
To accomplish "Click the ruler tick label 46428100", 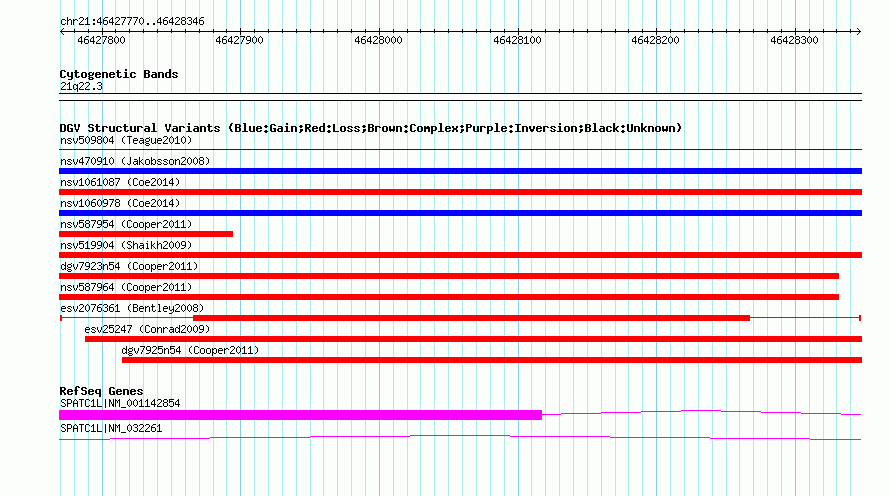I will 518,40.
